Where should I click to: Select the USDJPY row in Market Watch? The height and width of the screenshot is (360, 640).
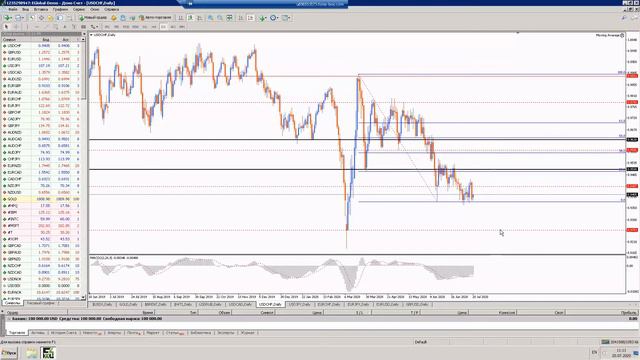(x=41, y=66)
